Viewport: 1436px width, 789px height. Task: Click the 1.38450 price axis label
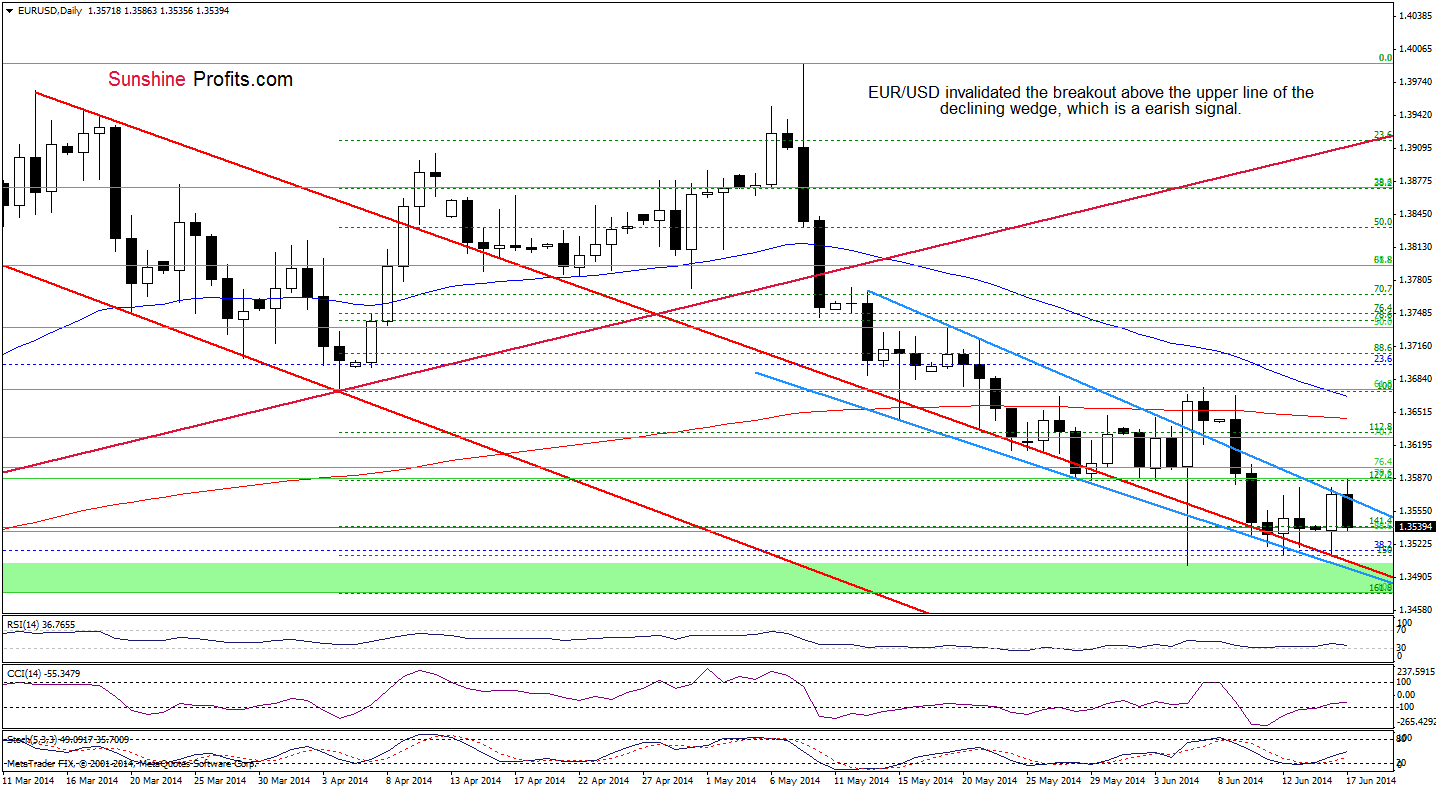coord(1416,214)
